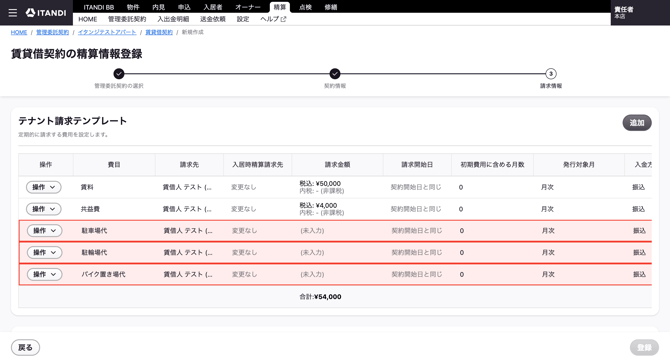Click the 費目 column header
Screen dimensions: 670x363
click(x=114, y=164)
